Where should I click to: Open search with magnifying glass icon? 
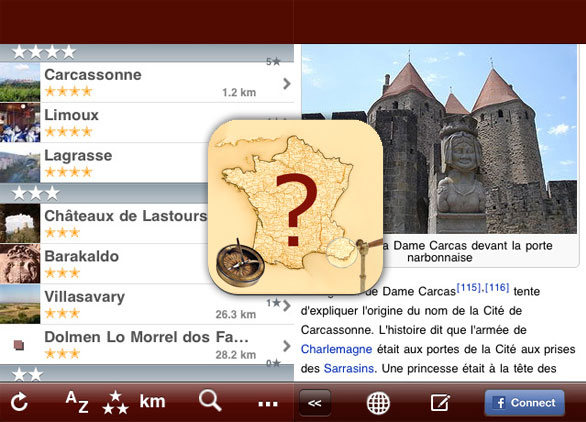210,401
